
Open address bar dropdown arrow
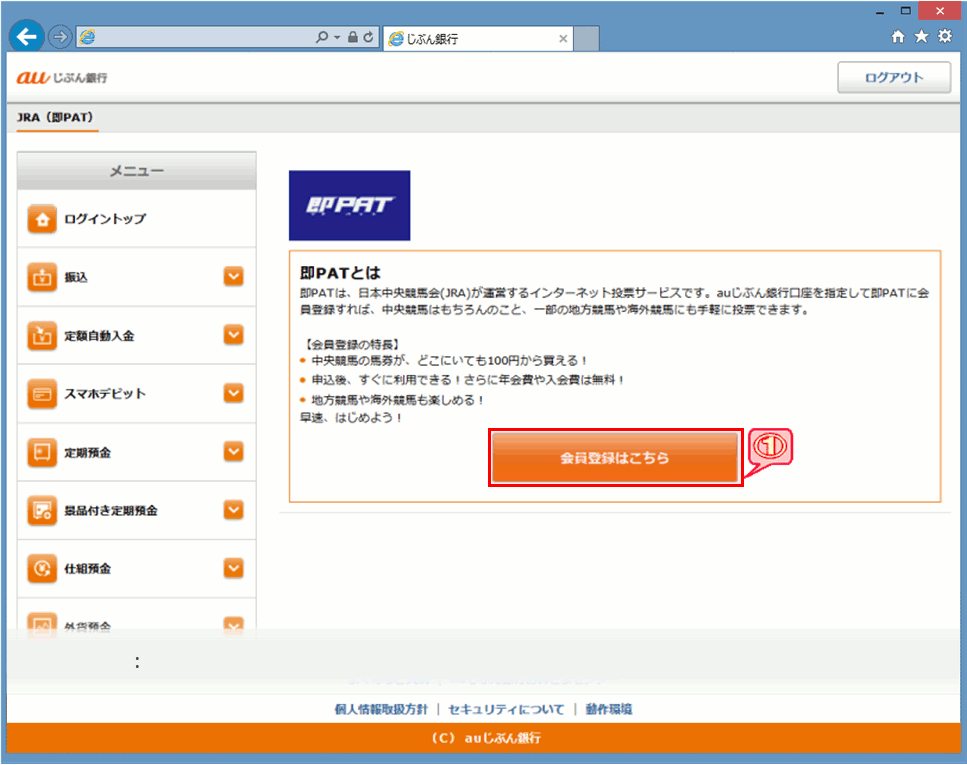(x=337, y=38)
